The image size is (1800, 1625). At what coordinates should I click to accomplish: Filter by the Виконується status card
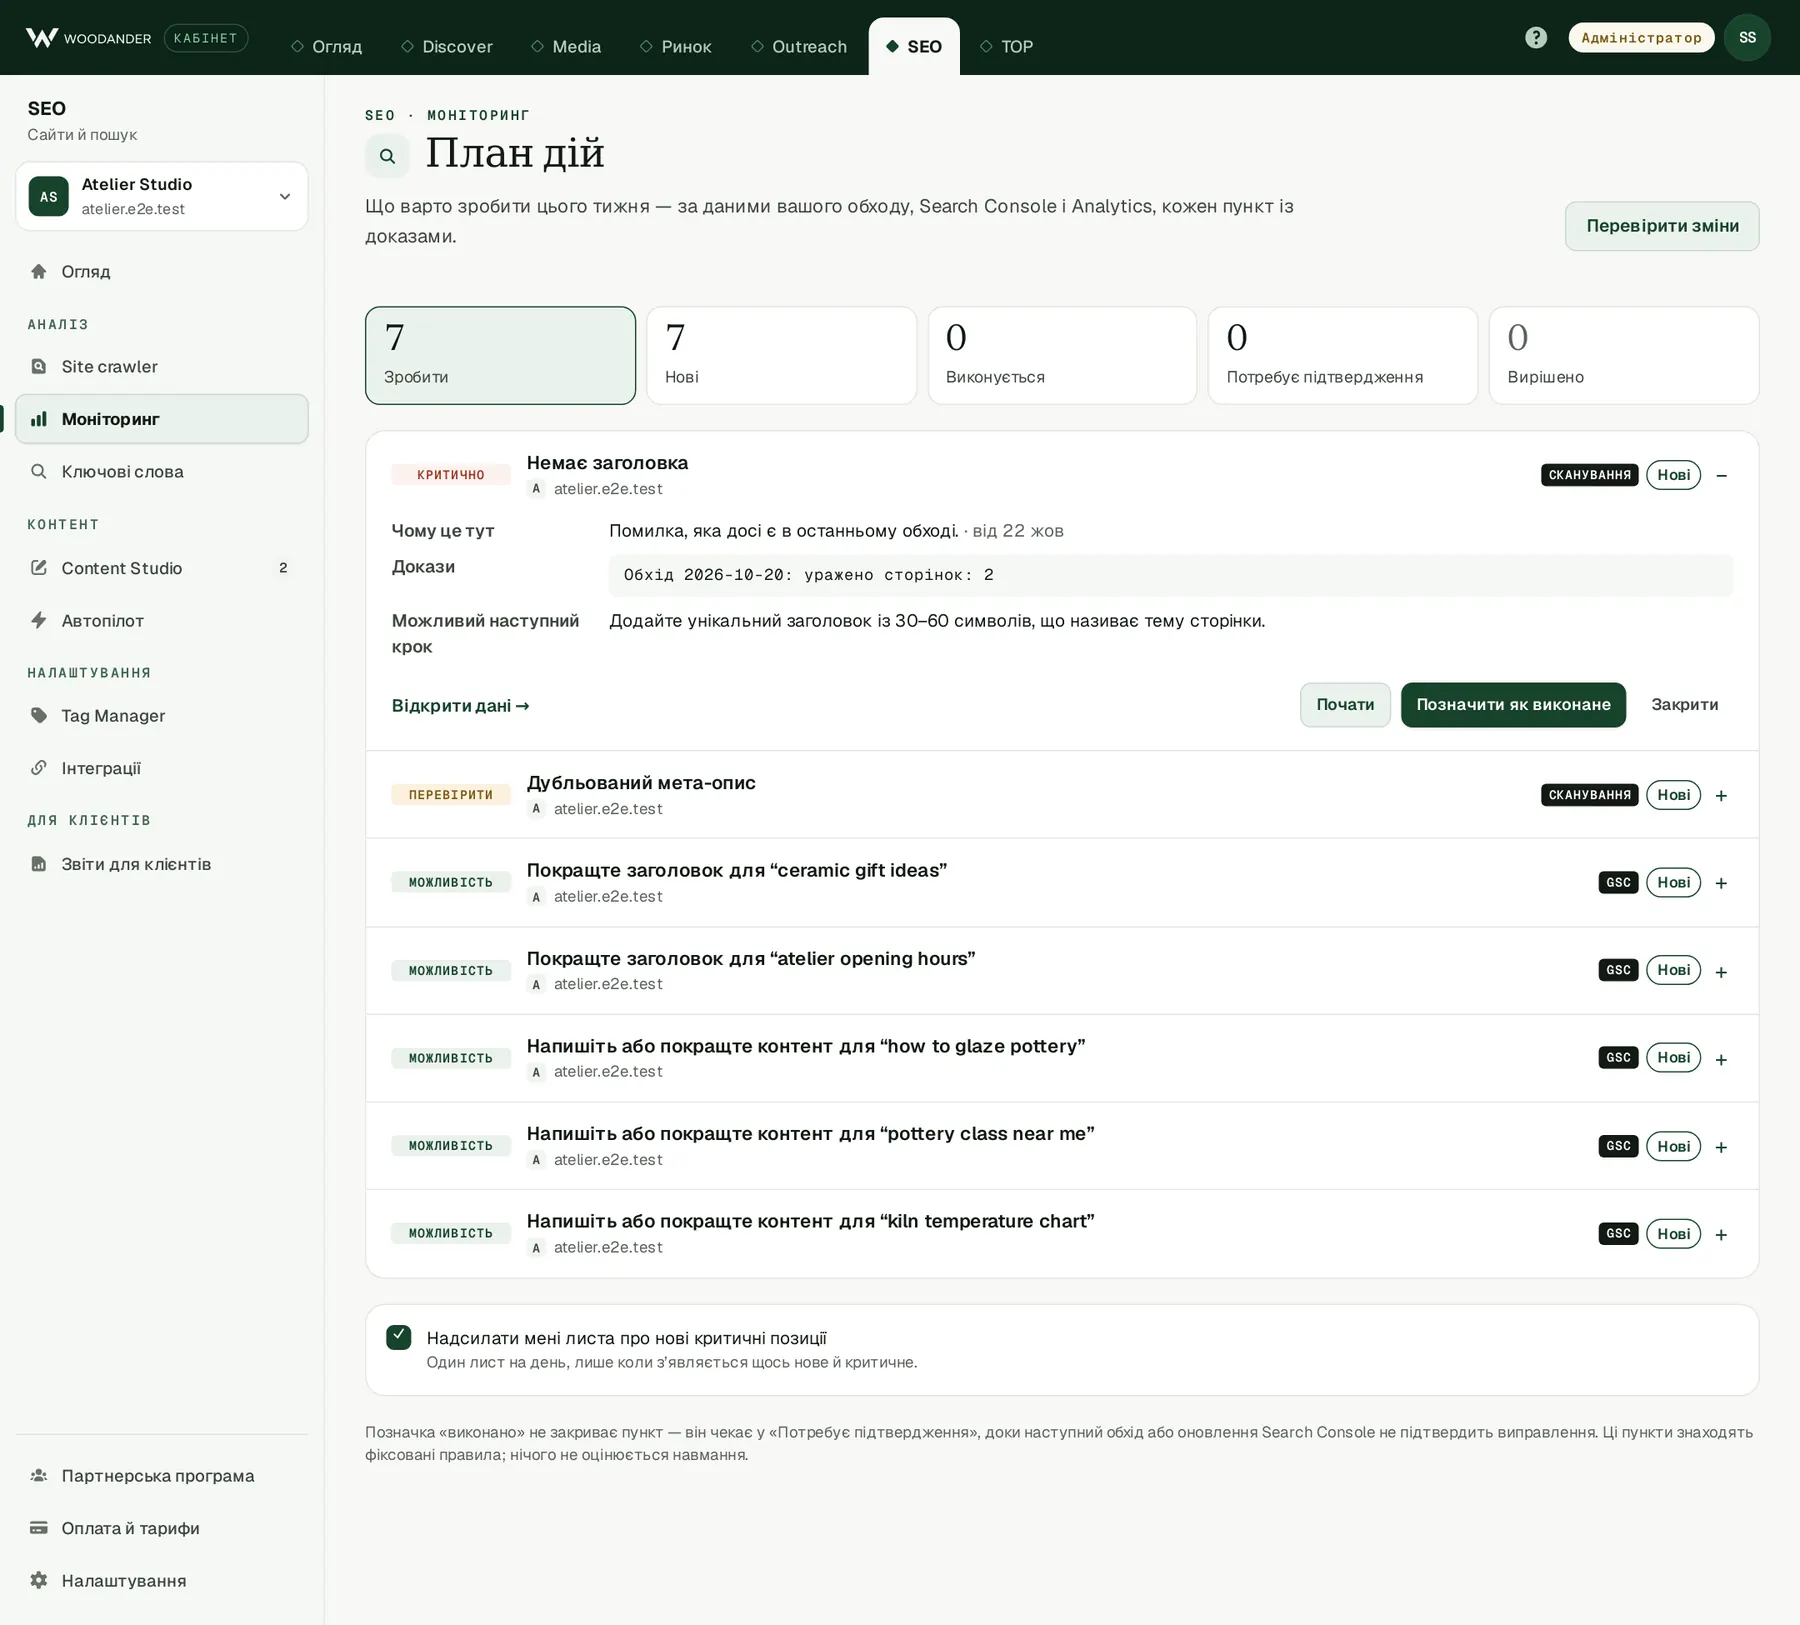coord(1062,355)
